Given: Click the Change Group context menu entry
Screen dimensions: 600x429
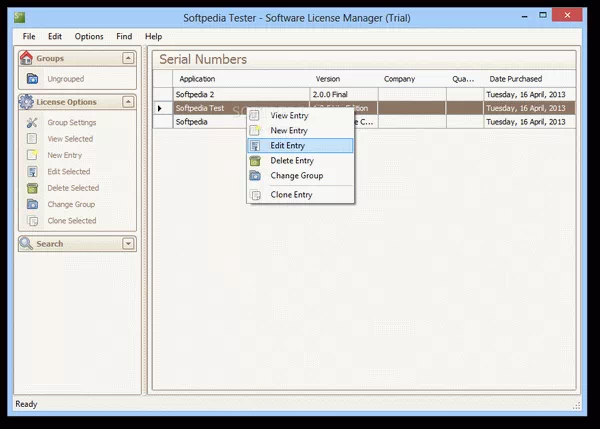Looking at the screenshot, I should 295,176.
